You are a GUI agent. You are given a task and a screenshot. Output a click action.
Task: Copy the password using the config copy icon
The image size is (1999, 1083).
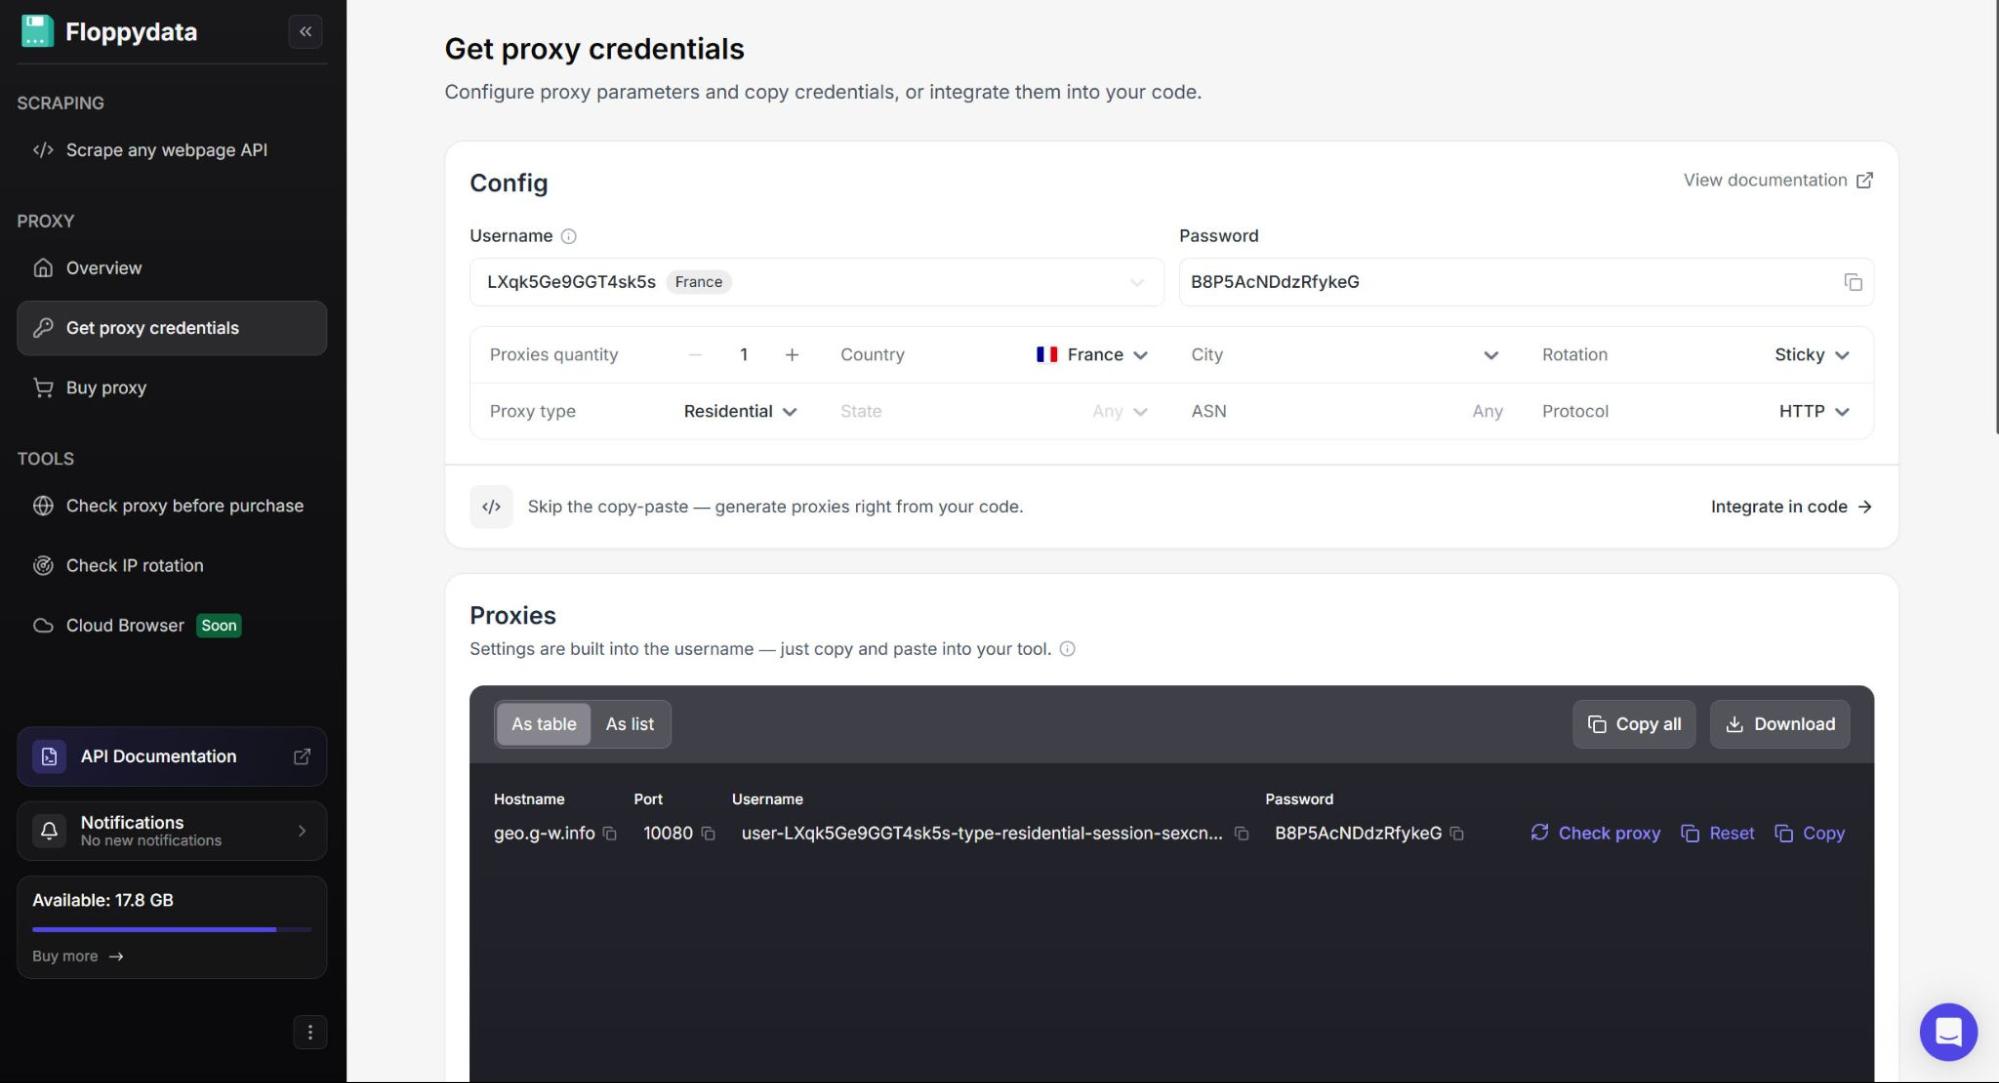pos(1853,282)
